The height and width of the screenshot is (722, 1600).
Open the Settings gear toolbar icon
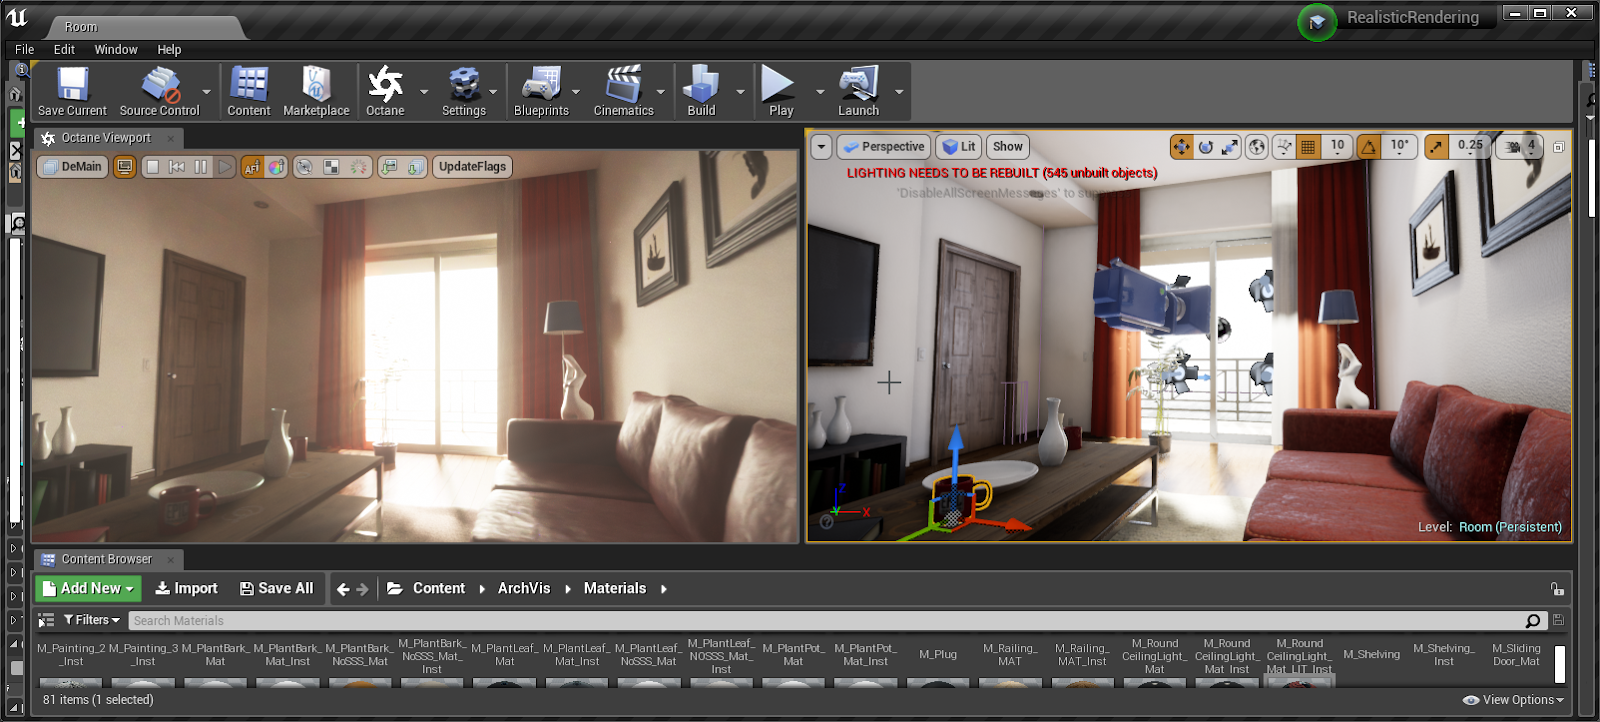[x=464, y=91]
